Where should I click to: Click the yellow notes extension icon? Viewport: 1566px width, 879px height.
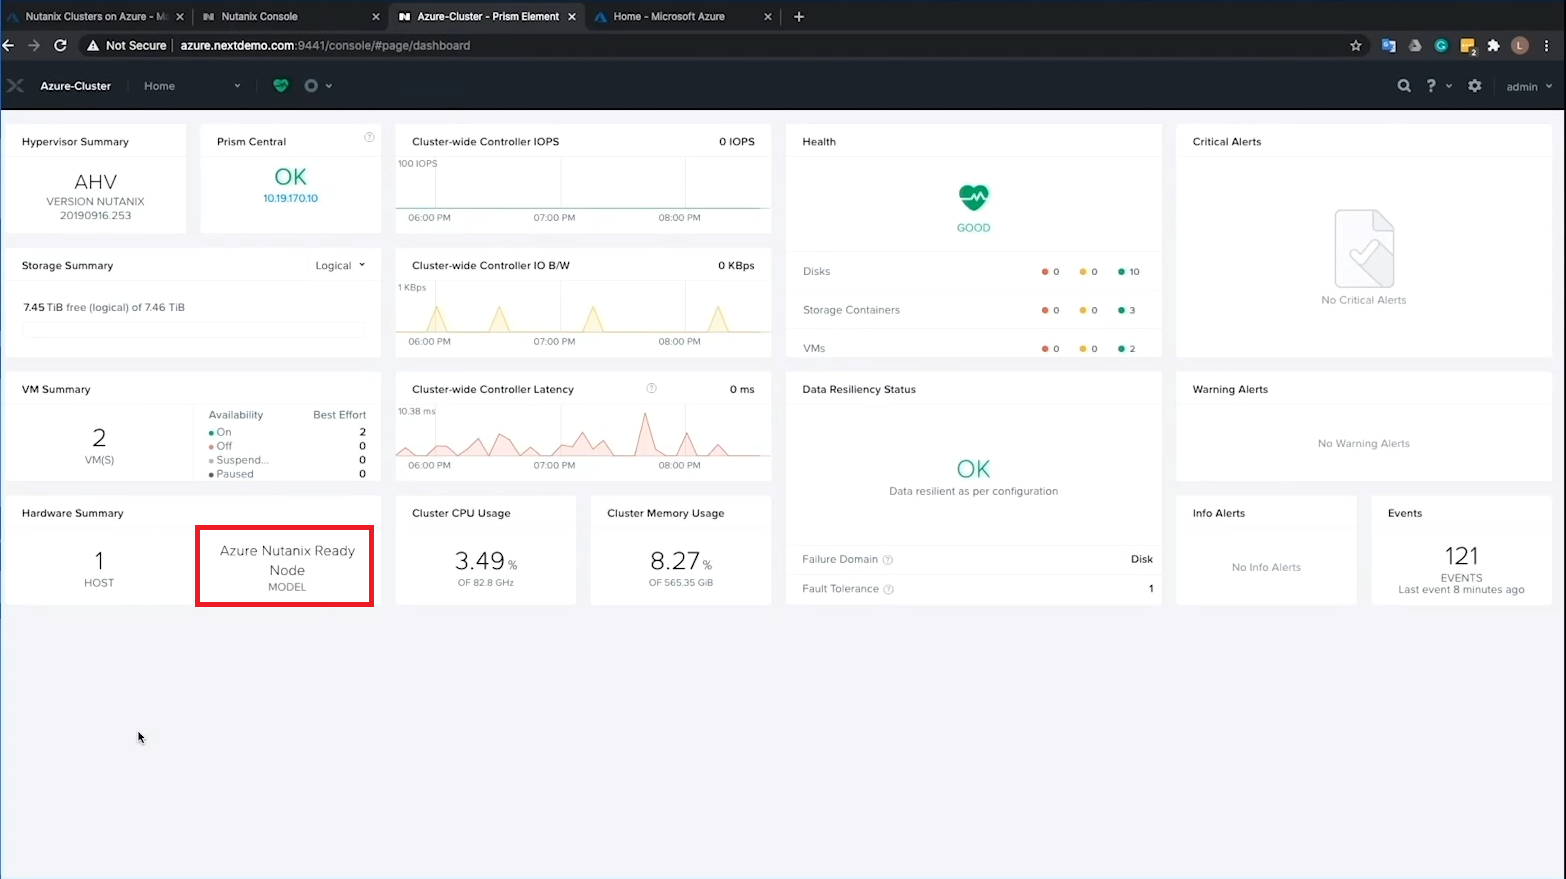pyautogui.click(x=1468, y=46)
